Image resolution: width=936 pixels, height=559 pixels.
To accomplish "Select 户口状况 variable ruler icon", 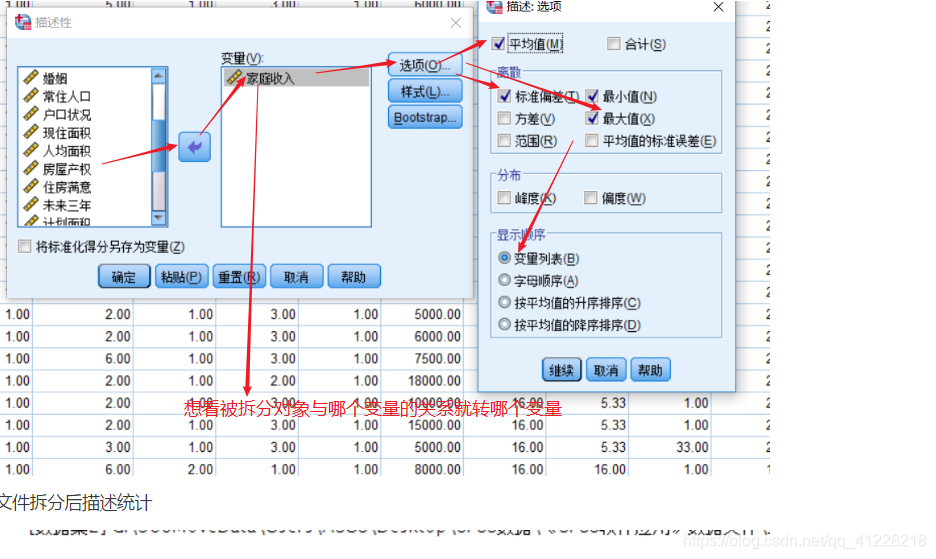I will [30, 114].
